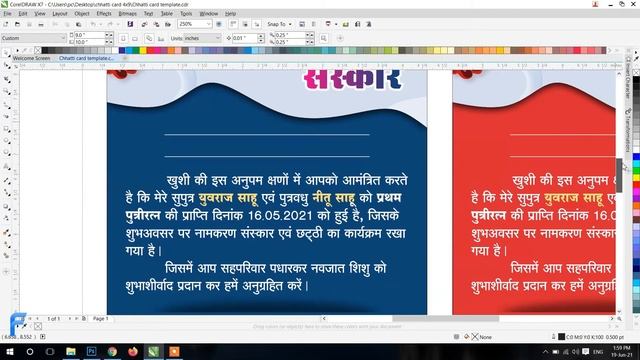The width and height of the screenshot is (640, 360).
Task: Open the Transformations docker tab
Action: click(x=628, y=131)
